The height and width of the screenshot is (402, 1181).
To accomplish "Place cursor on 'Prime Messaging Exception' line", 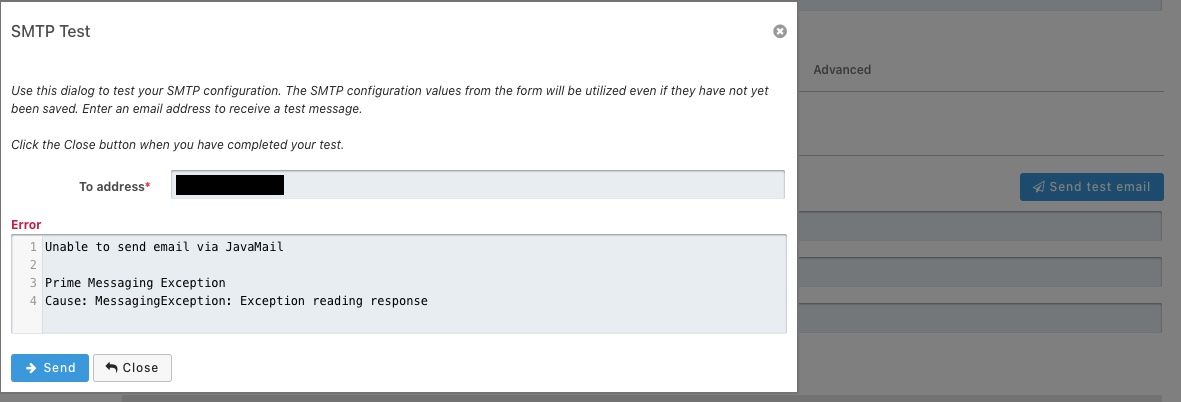I will pyautogui.click(x=136, y=283).
